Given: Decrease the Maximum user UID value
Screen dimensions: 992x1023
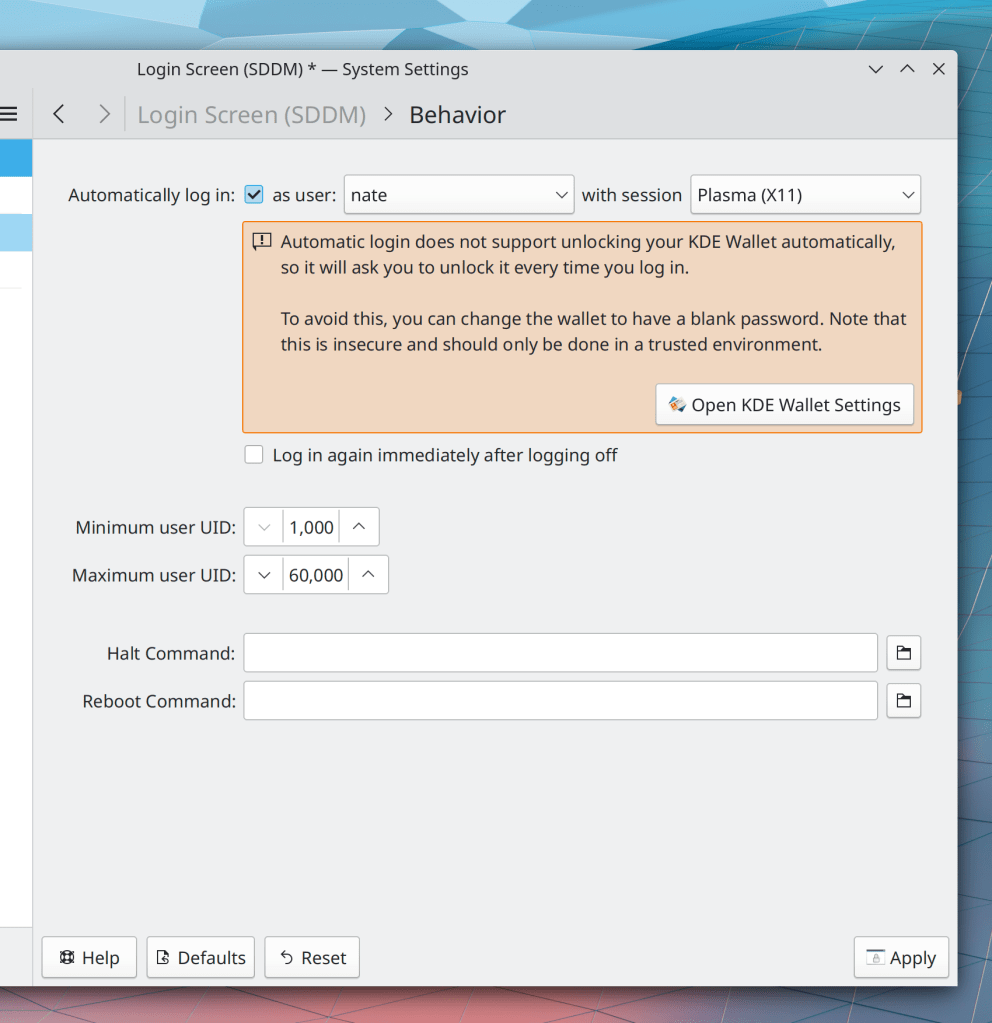Looking at the screenshot, I should click(x=264, y=575).
